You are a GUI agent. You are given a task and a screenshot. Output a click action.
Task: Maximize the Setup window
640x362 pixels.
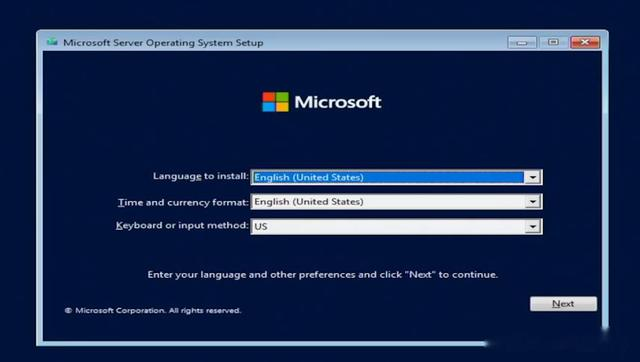click(x=553, y=42)
